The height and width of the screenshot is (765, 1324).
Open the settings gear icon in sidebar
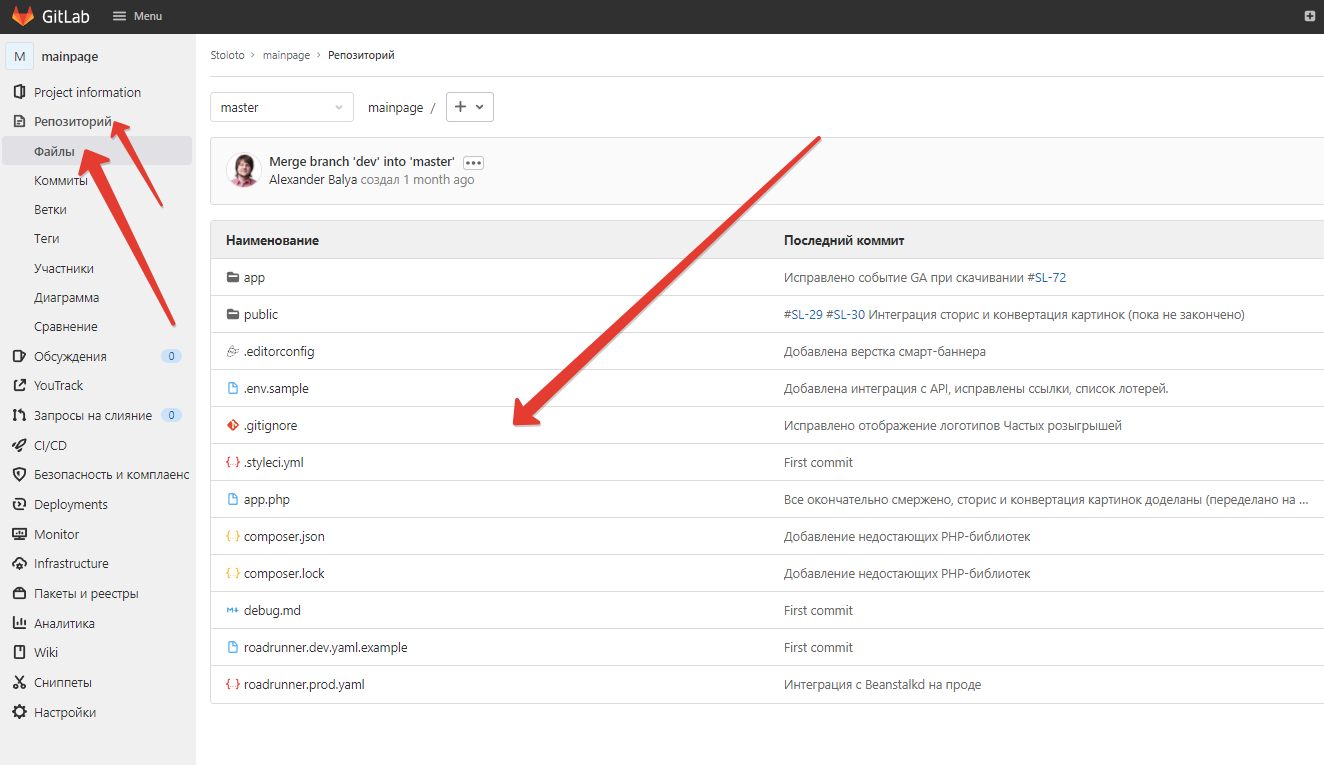tap(18, 713)
